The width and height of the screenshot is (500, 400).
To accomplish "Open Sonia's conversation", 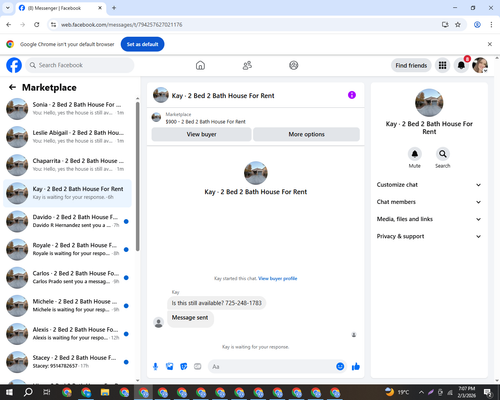I will [x=67, y=109].
